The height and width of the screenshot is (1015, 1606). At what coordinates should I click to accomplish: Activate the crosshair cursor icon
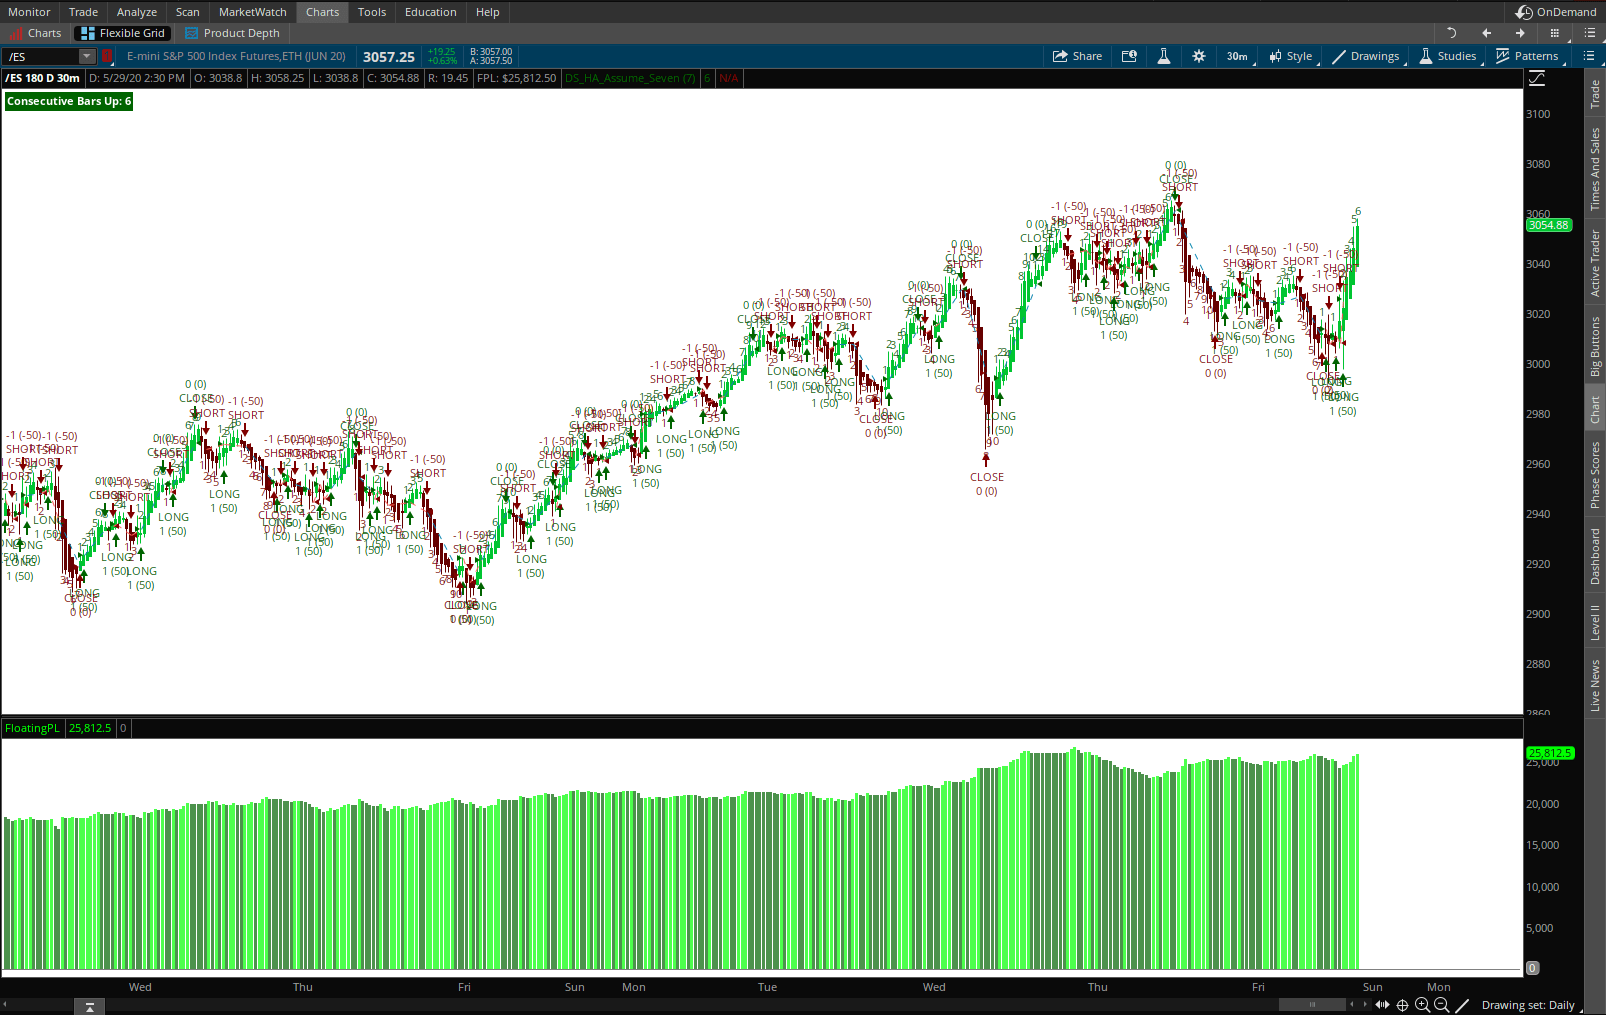coord(1402,1005)
